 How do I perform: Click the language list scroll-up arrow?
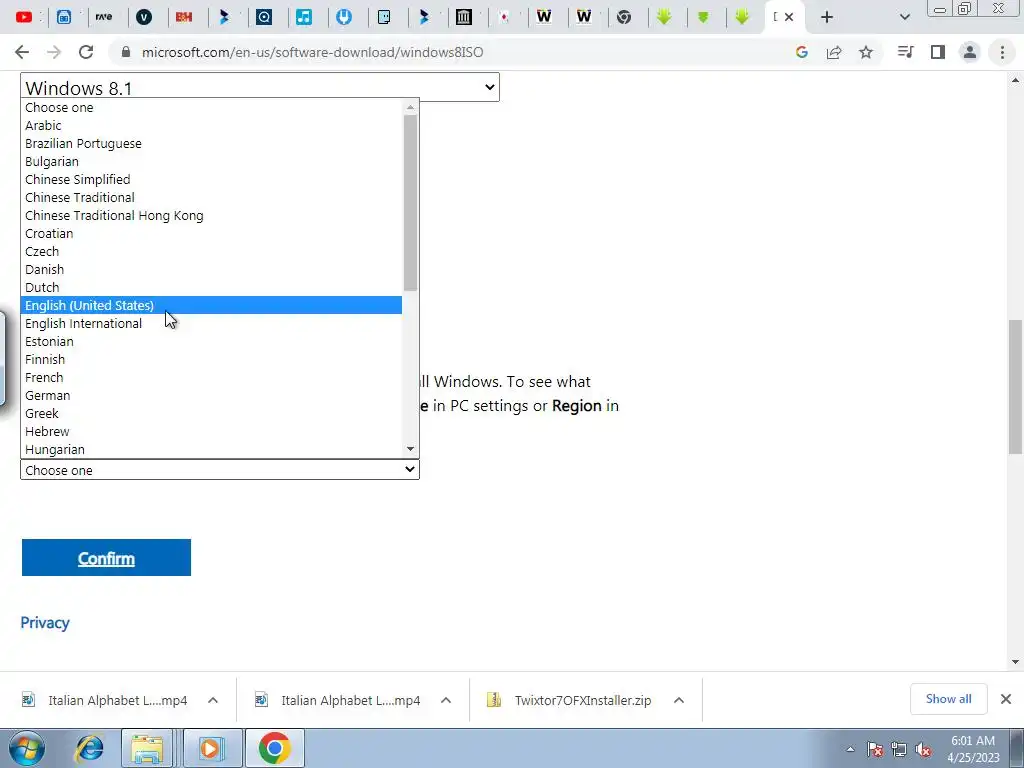[x=410, y=107]
